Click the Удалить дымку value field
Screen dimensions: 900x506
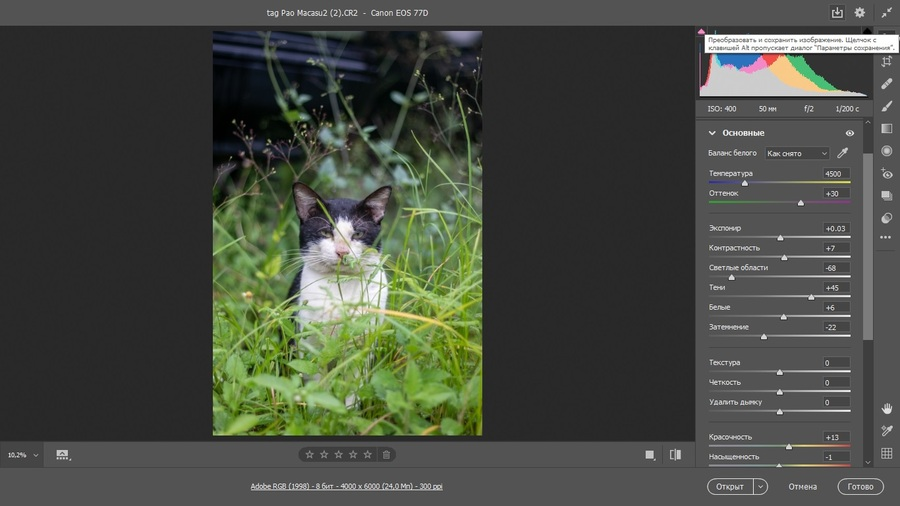tap(836, 402)
